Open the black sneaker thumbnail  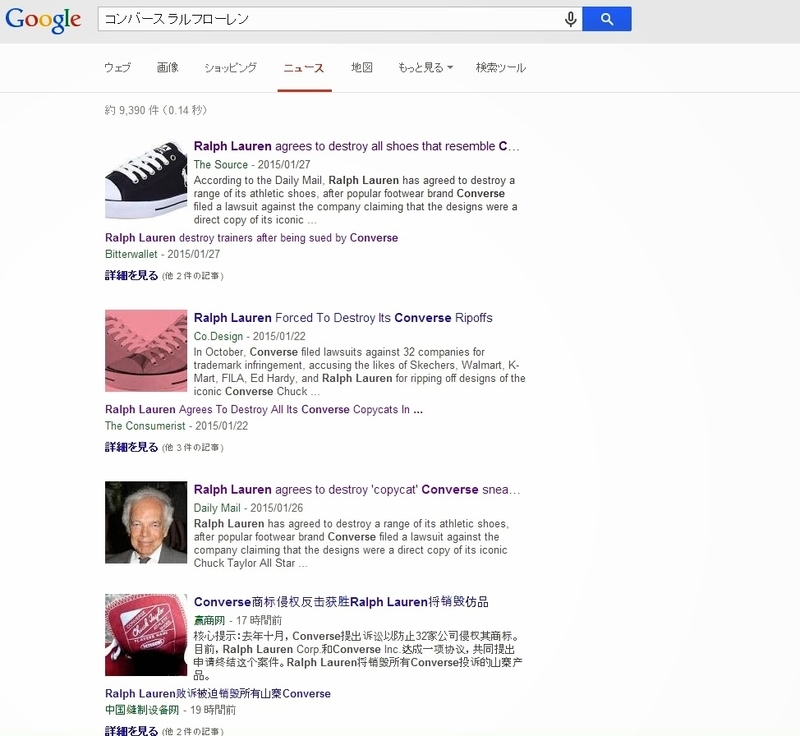[146, 179]
